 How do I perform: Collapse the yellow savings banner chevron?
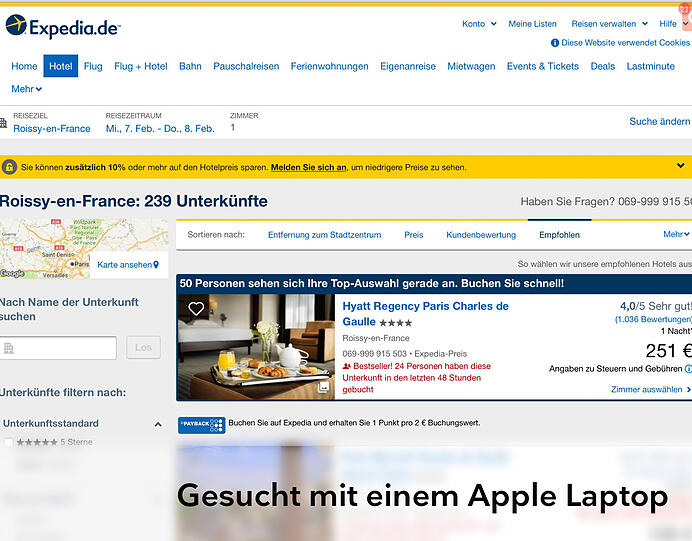click(x=681, y=165)
